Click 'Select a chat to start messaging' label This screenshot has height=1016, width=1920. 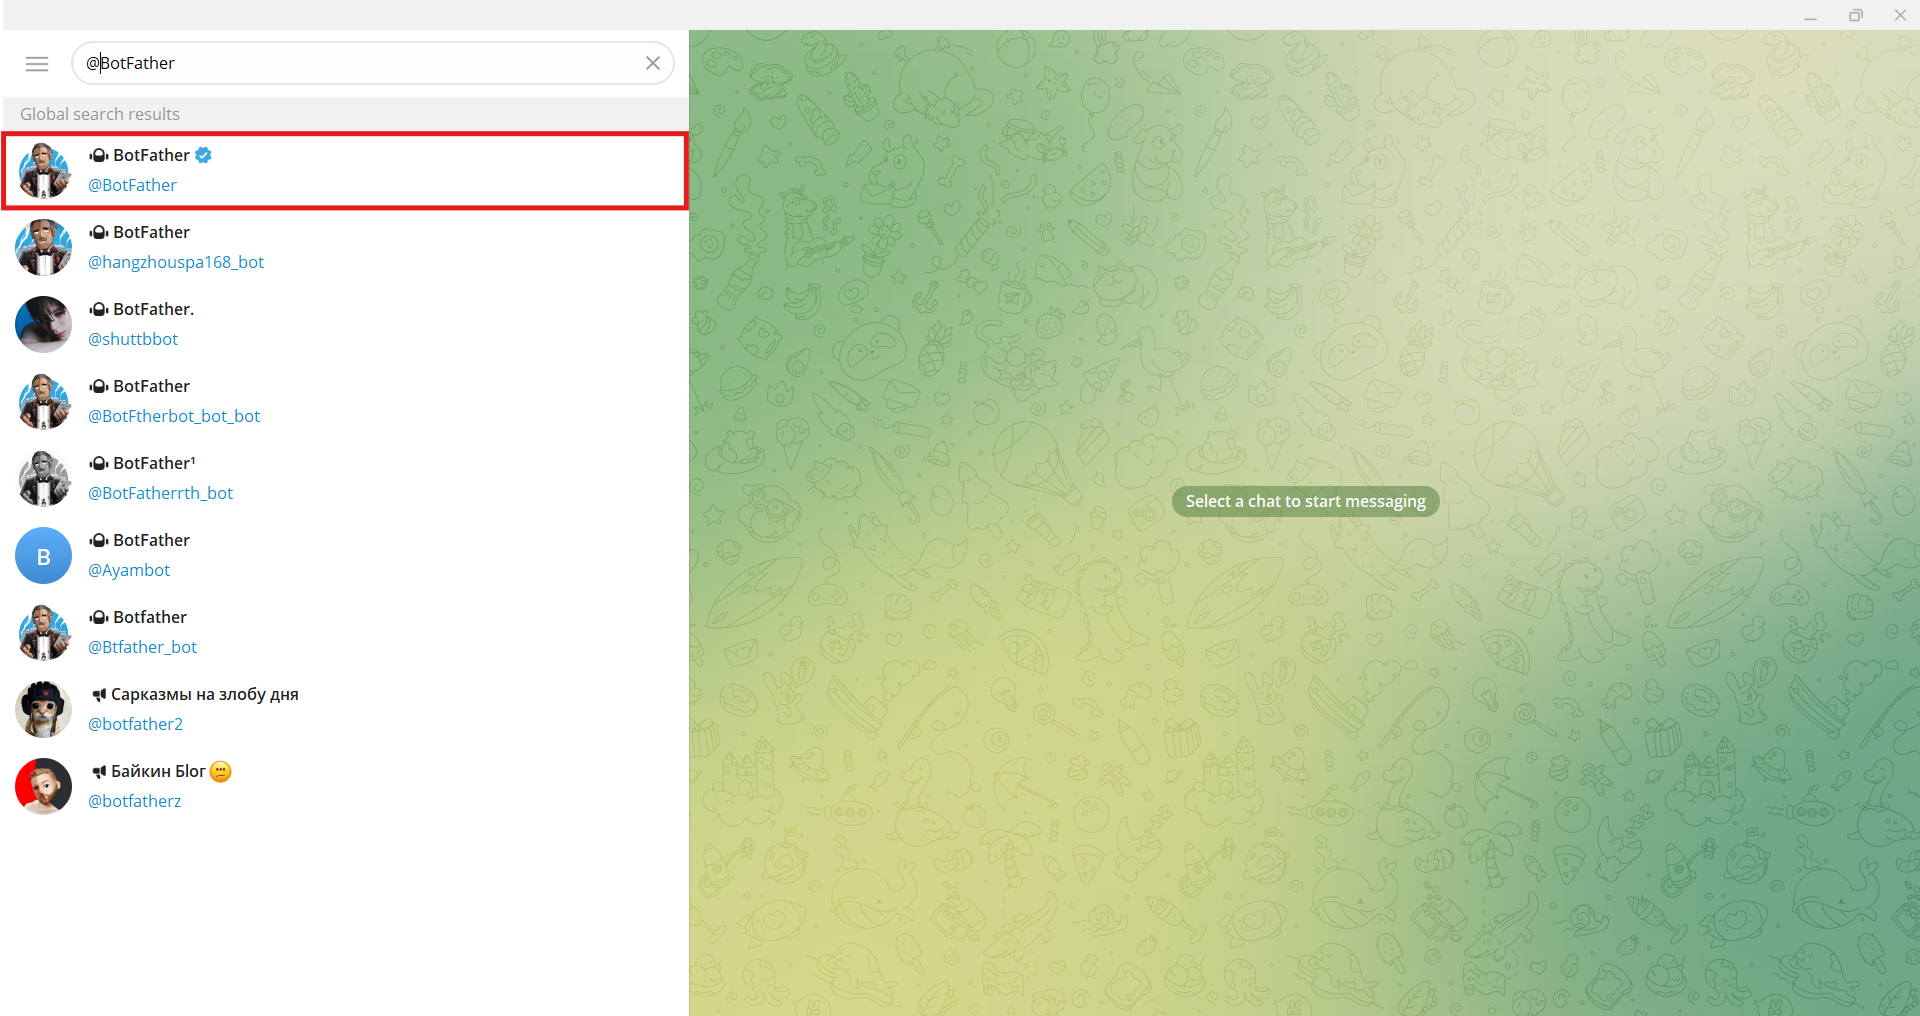pos(1305,501)
